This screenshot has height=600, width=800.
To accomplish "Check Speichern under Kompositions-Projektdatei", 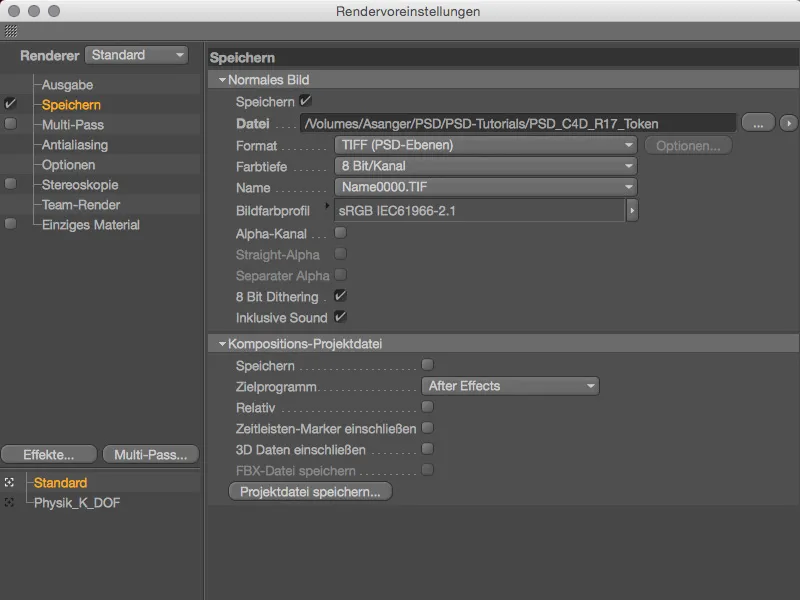I will click(x=428, y=364).
